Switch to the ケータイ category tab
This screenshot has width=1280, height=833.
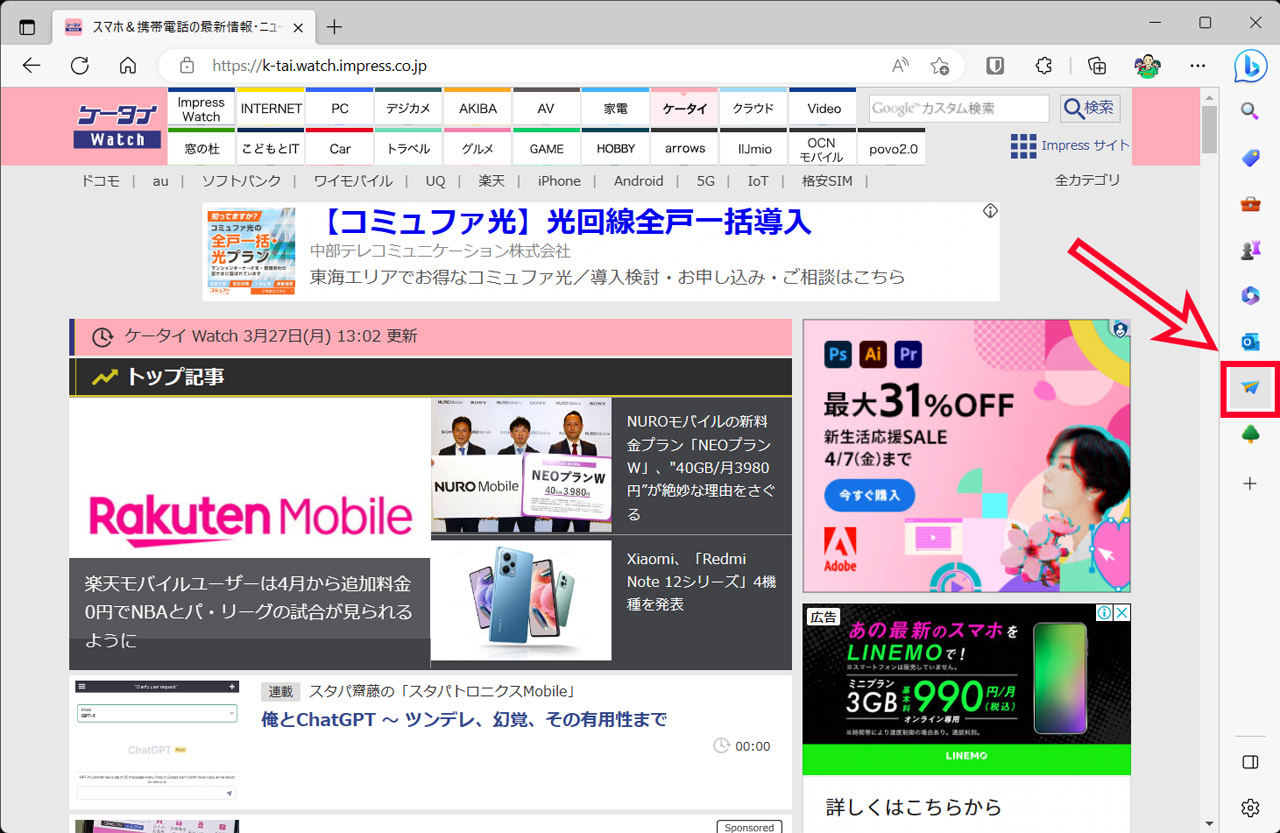684,107
